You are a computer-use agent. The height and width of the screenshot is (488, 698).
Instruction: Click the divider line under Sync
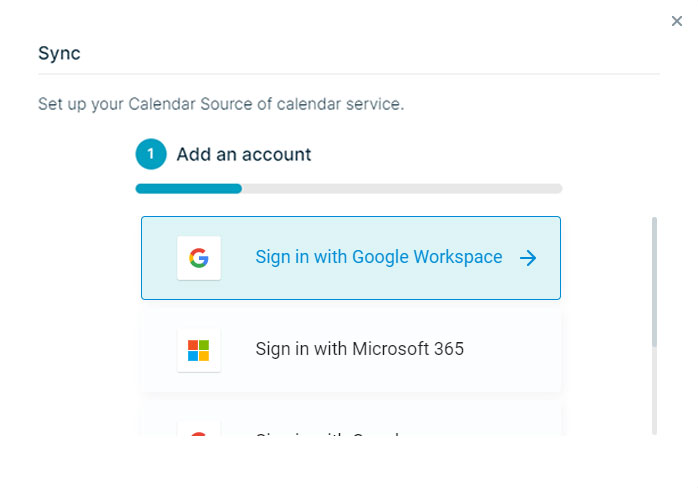pos(348,74)
